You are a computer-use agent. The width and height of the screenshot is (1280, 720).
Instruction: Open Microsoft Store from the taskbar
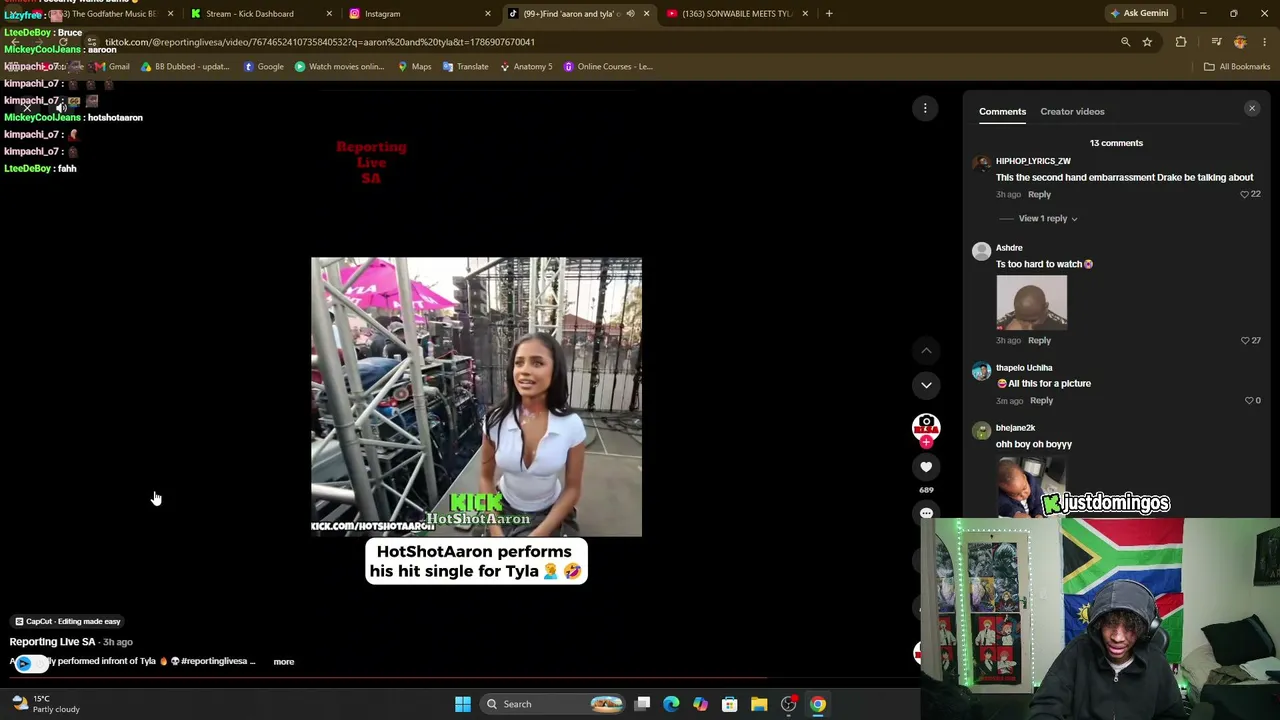pos(730,704)
